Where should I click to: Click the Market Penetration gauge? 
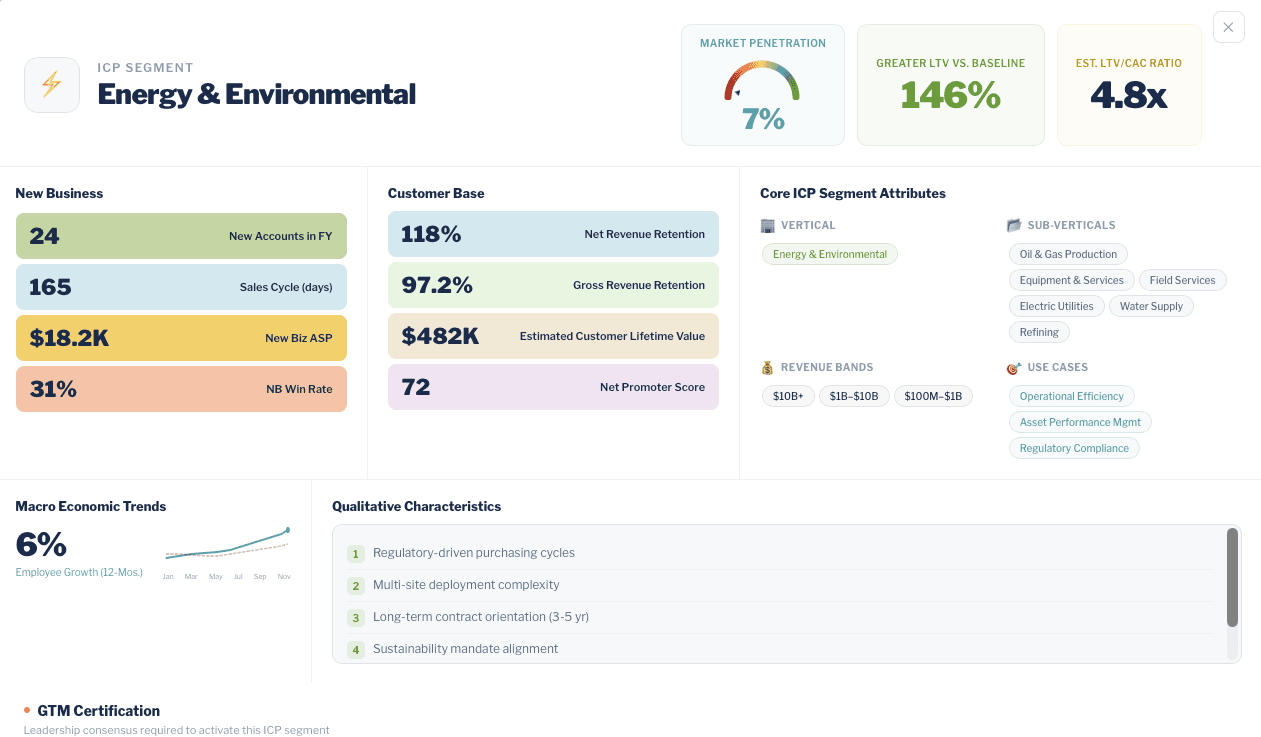762,85
